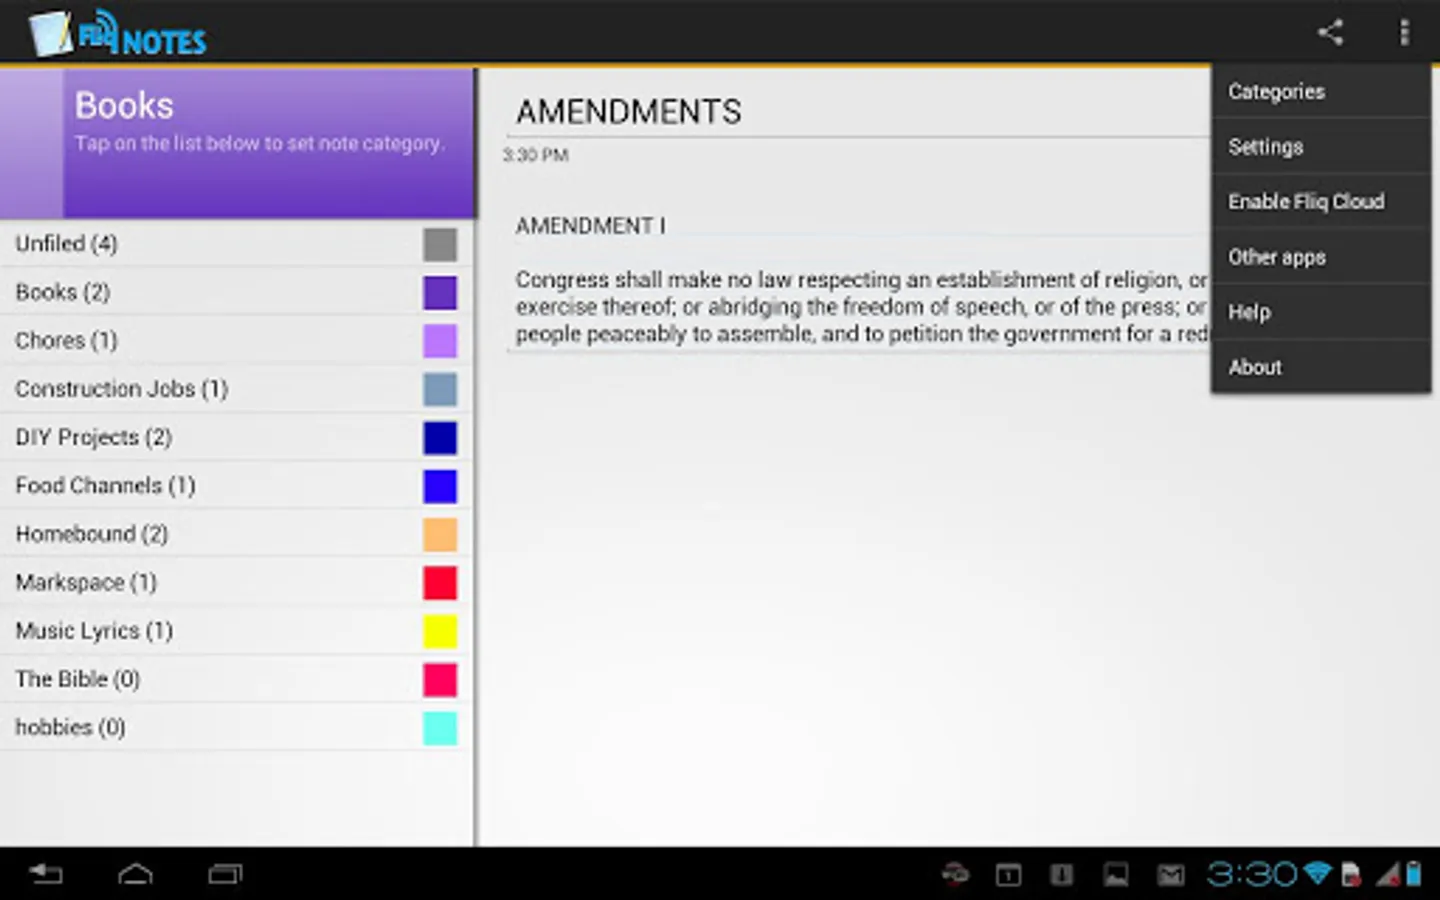Image resolution: width=1440 pixels, height=900 pixels.
Task: Select the Unfiled (4) category
Action: point(236,244)
